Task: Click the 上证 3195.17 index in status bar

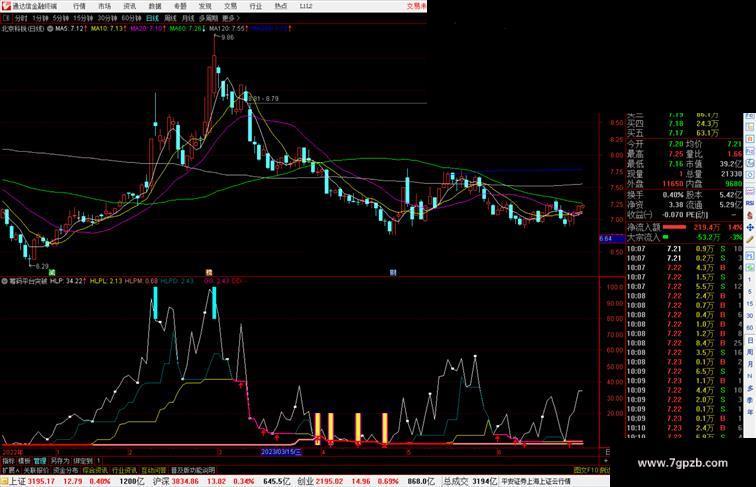Action: coord(34,481)
